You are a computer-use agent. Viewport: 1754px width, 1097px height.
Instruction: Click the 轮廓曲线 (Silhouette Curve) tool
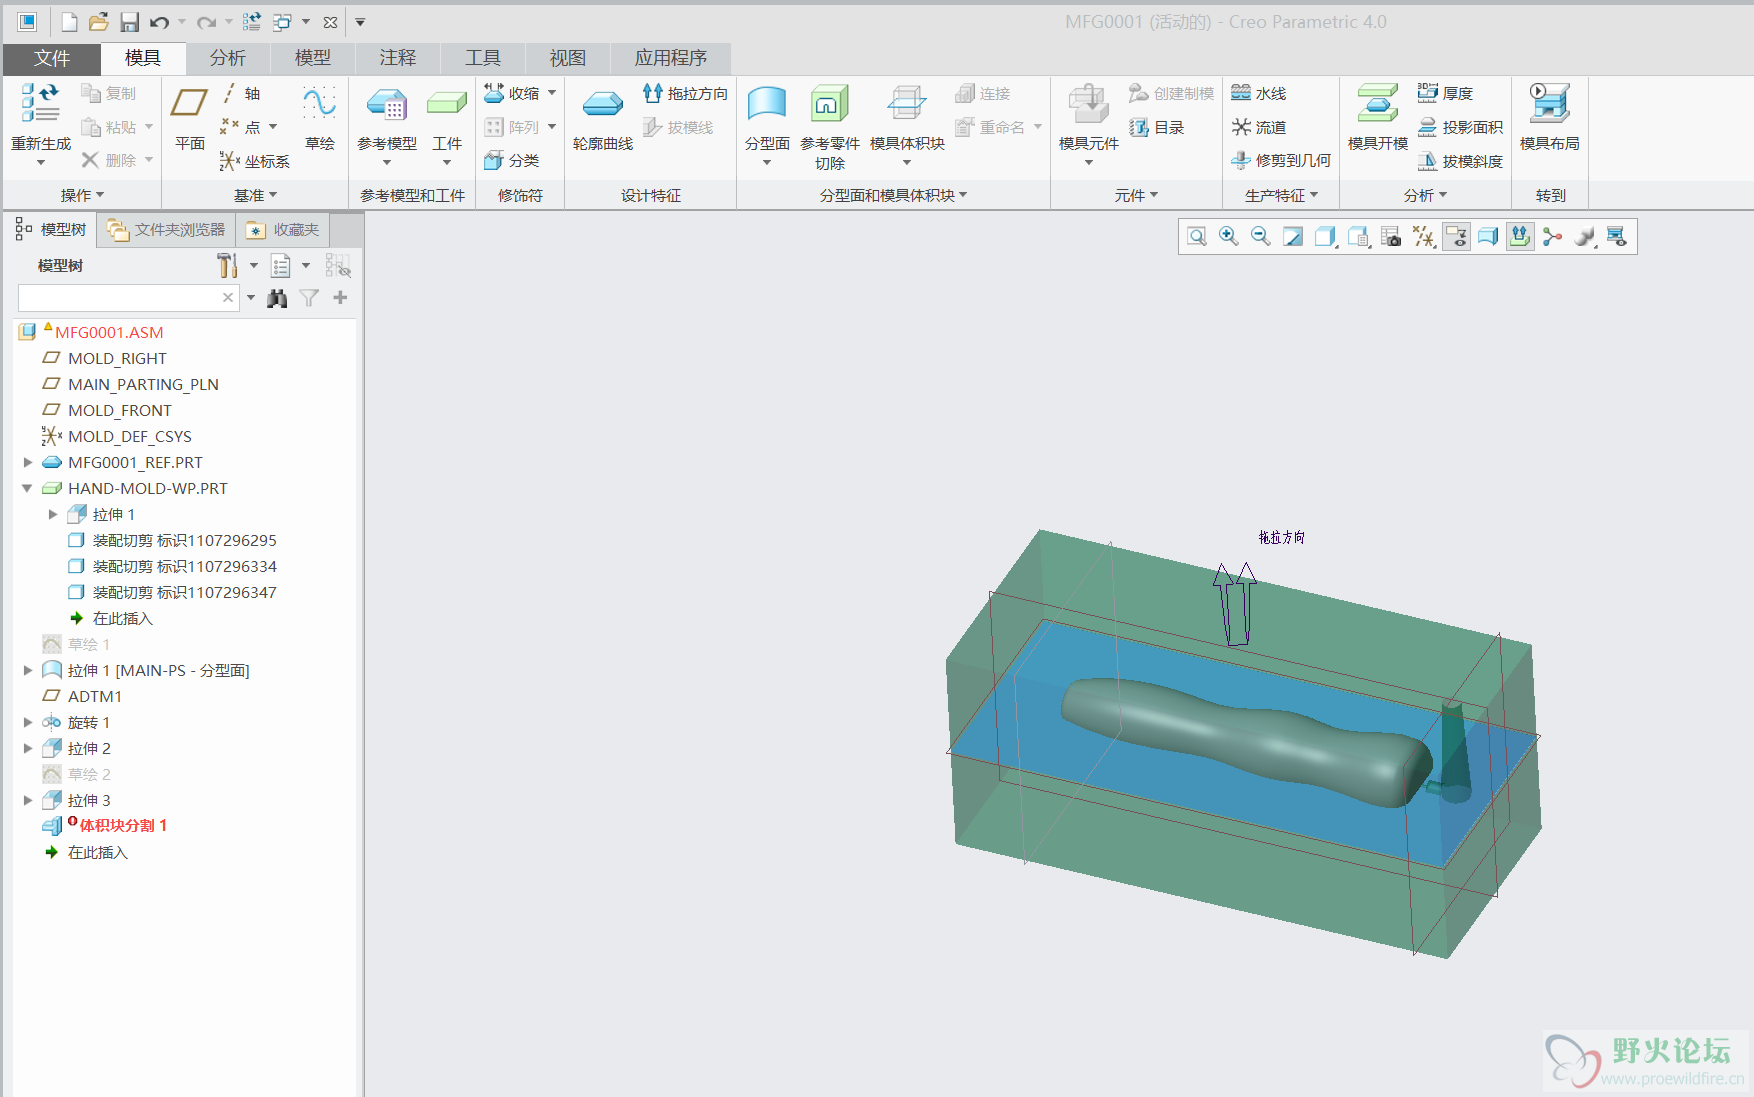coord(603,118)
